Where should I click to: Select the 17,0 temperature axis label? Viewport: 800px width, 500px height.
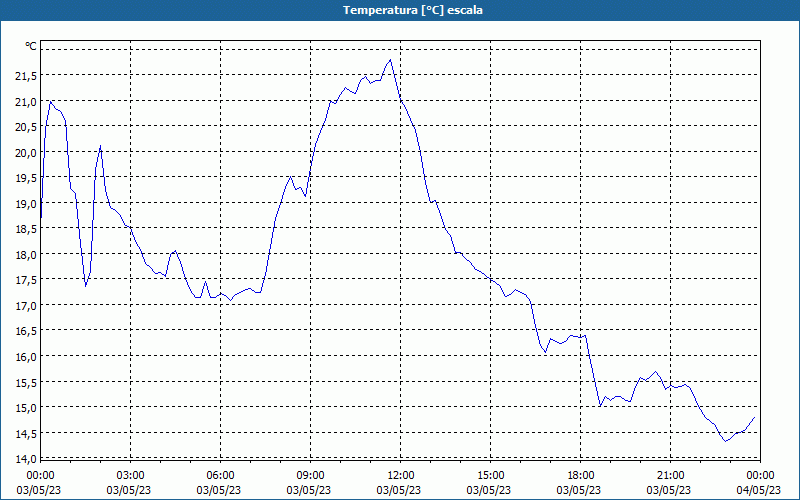pos(26,306)
